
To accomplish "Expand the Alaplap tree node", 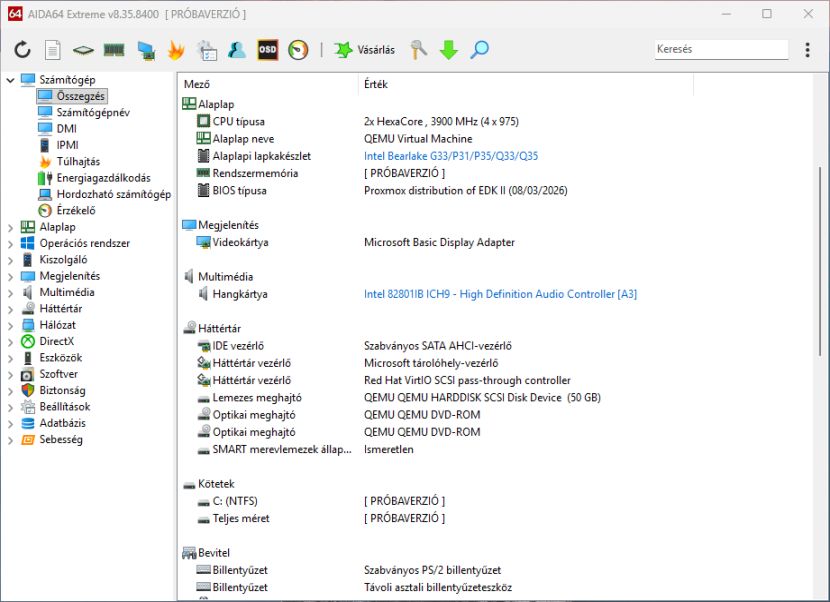I will click(x=10, y=228).
